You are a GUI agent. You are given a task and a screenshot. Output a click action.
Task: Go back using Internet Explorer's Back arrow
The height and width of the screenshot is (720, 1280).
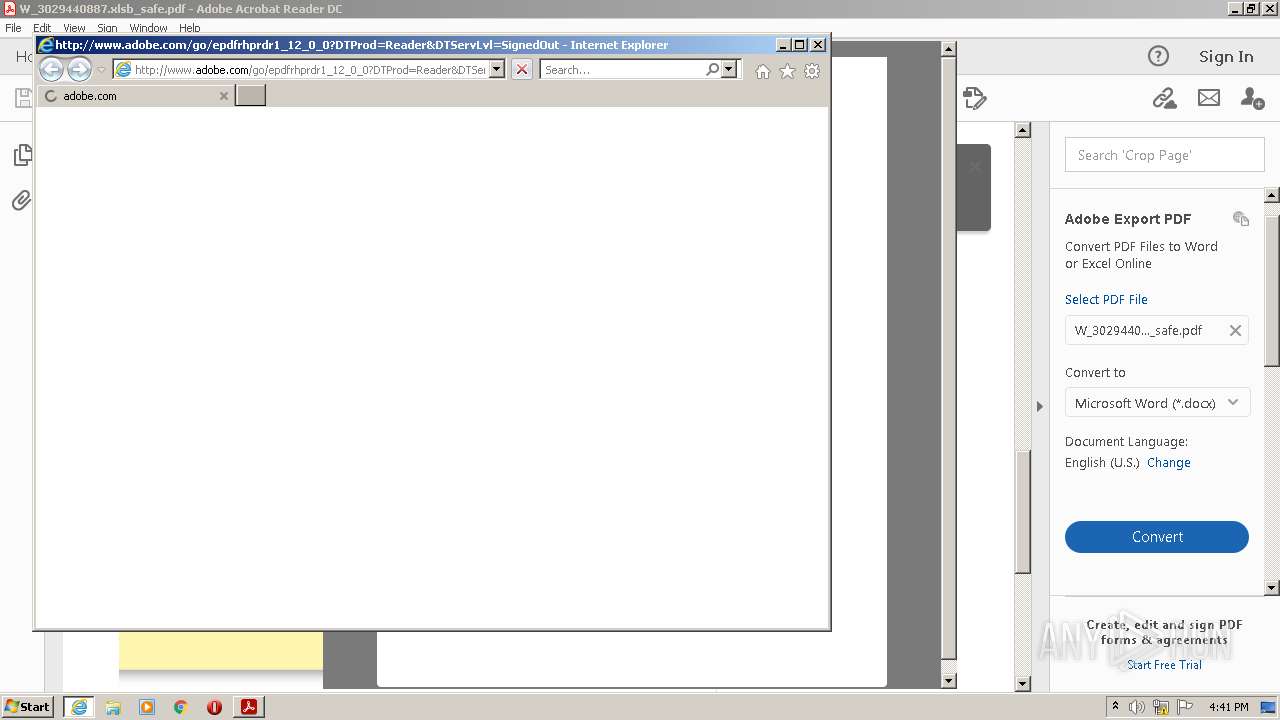(51, 69)
